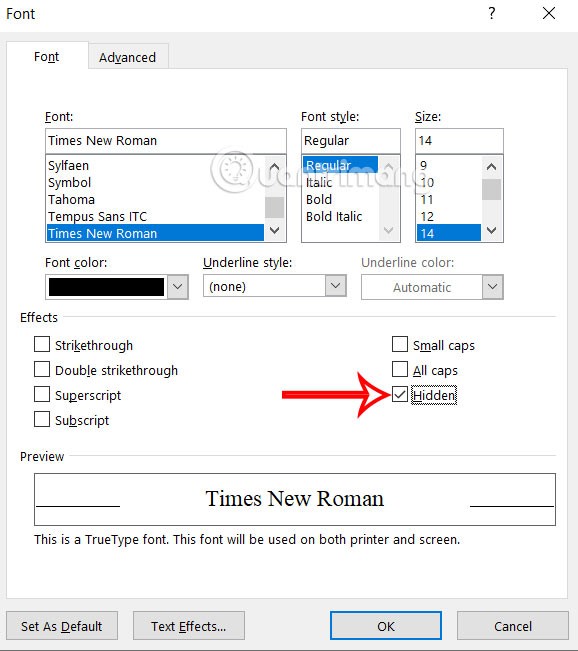Uncheck the Hidden checkbox
The image size is (578, 651).
coord(400,394)
